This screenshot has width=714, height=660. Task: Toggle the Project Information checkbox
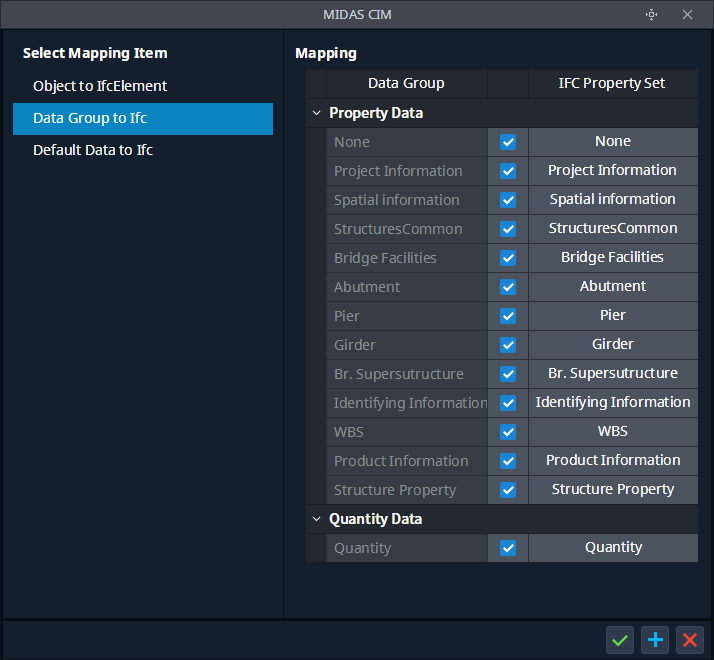(508, 171)
